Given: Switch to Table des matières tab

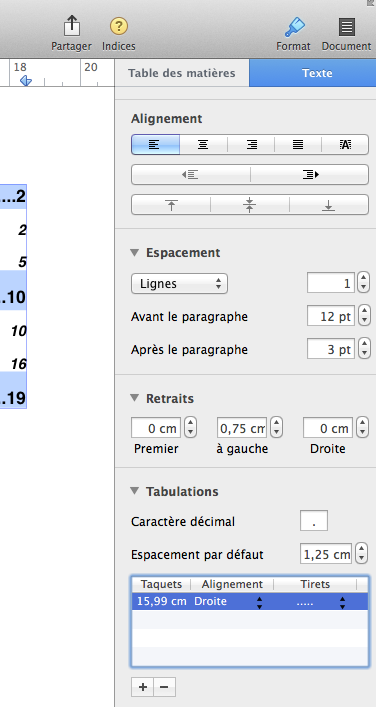Looking at the screenshot, I should coord(182,73).
